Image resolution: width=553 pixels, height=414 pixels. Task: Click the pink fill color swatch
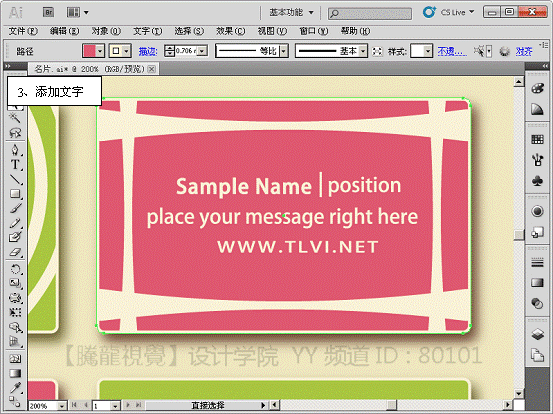click(90, 51)
